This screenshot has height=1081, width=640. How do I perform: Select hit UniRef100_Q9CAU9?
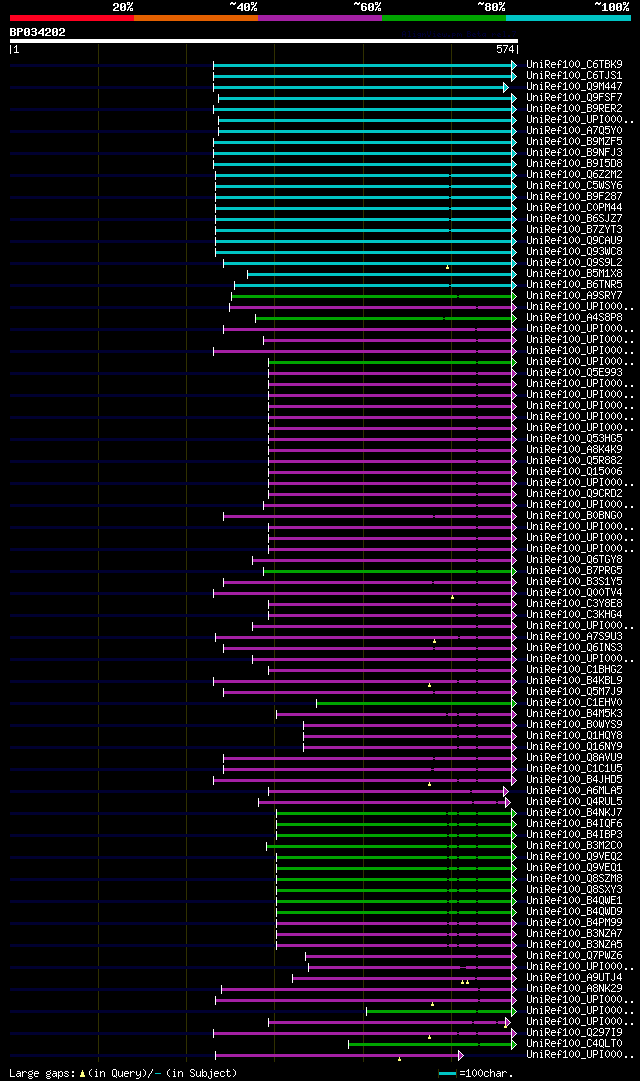pos(574,241)
